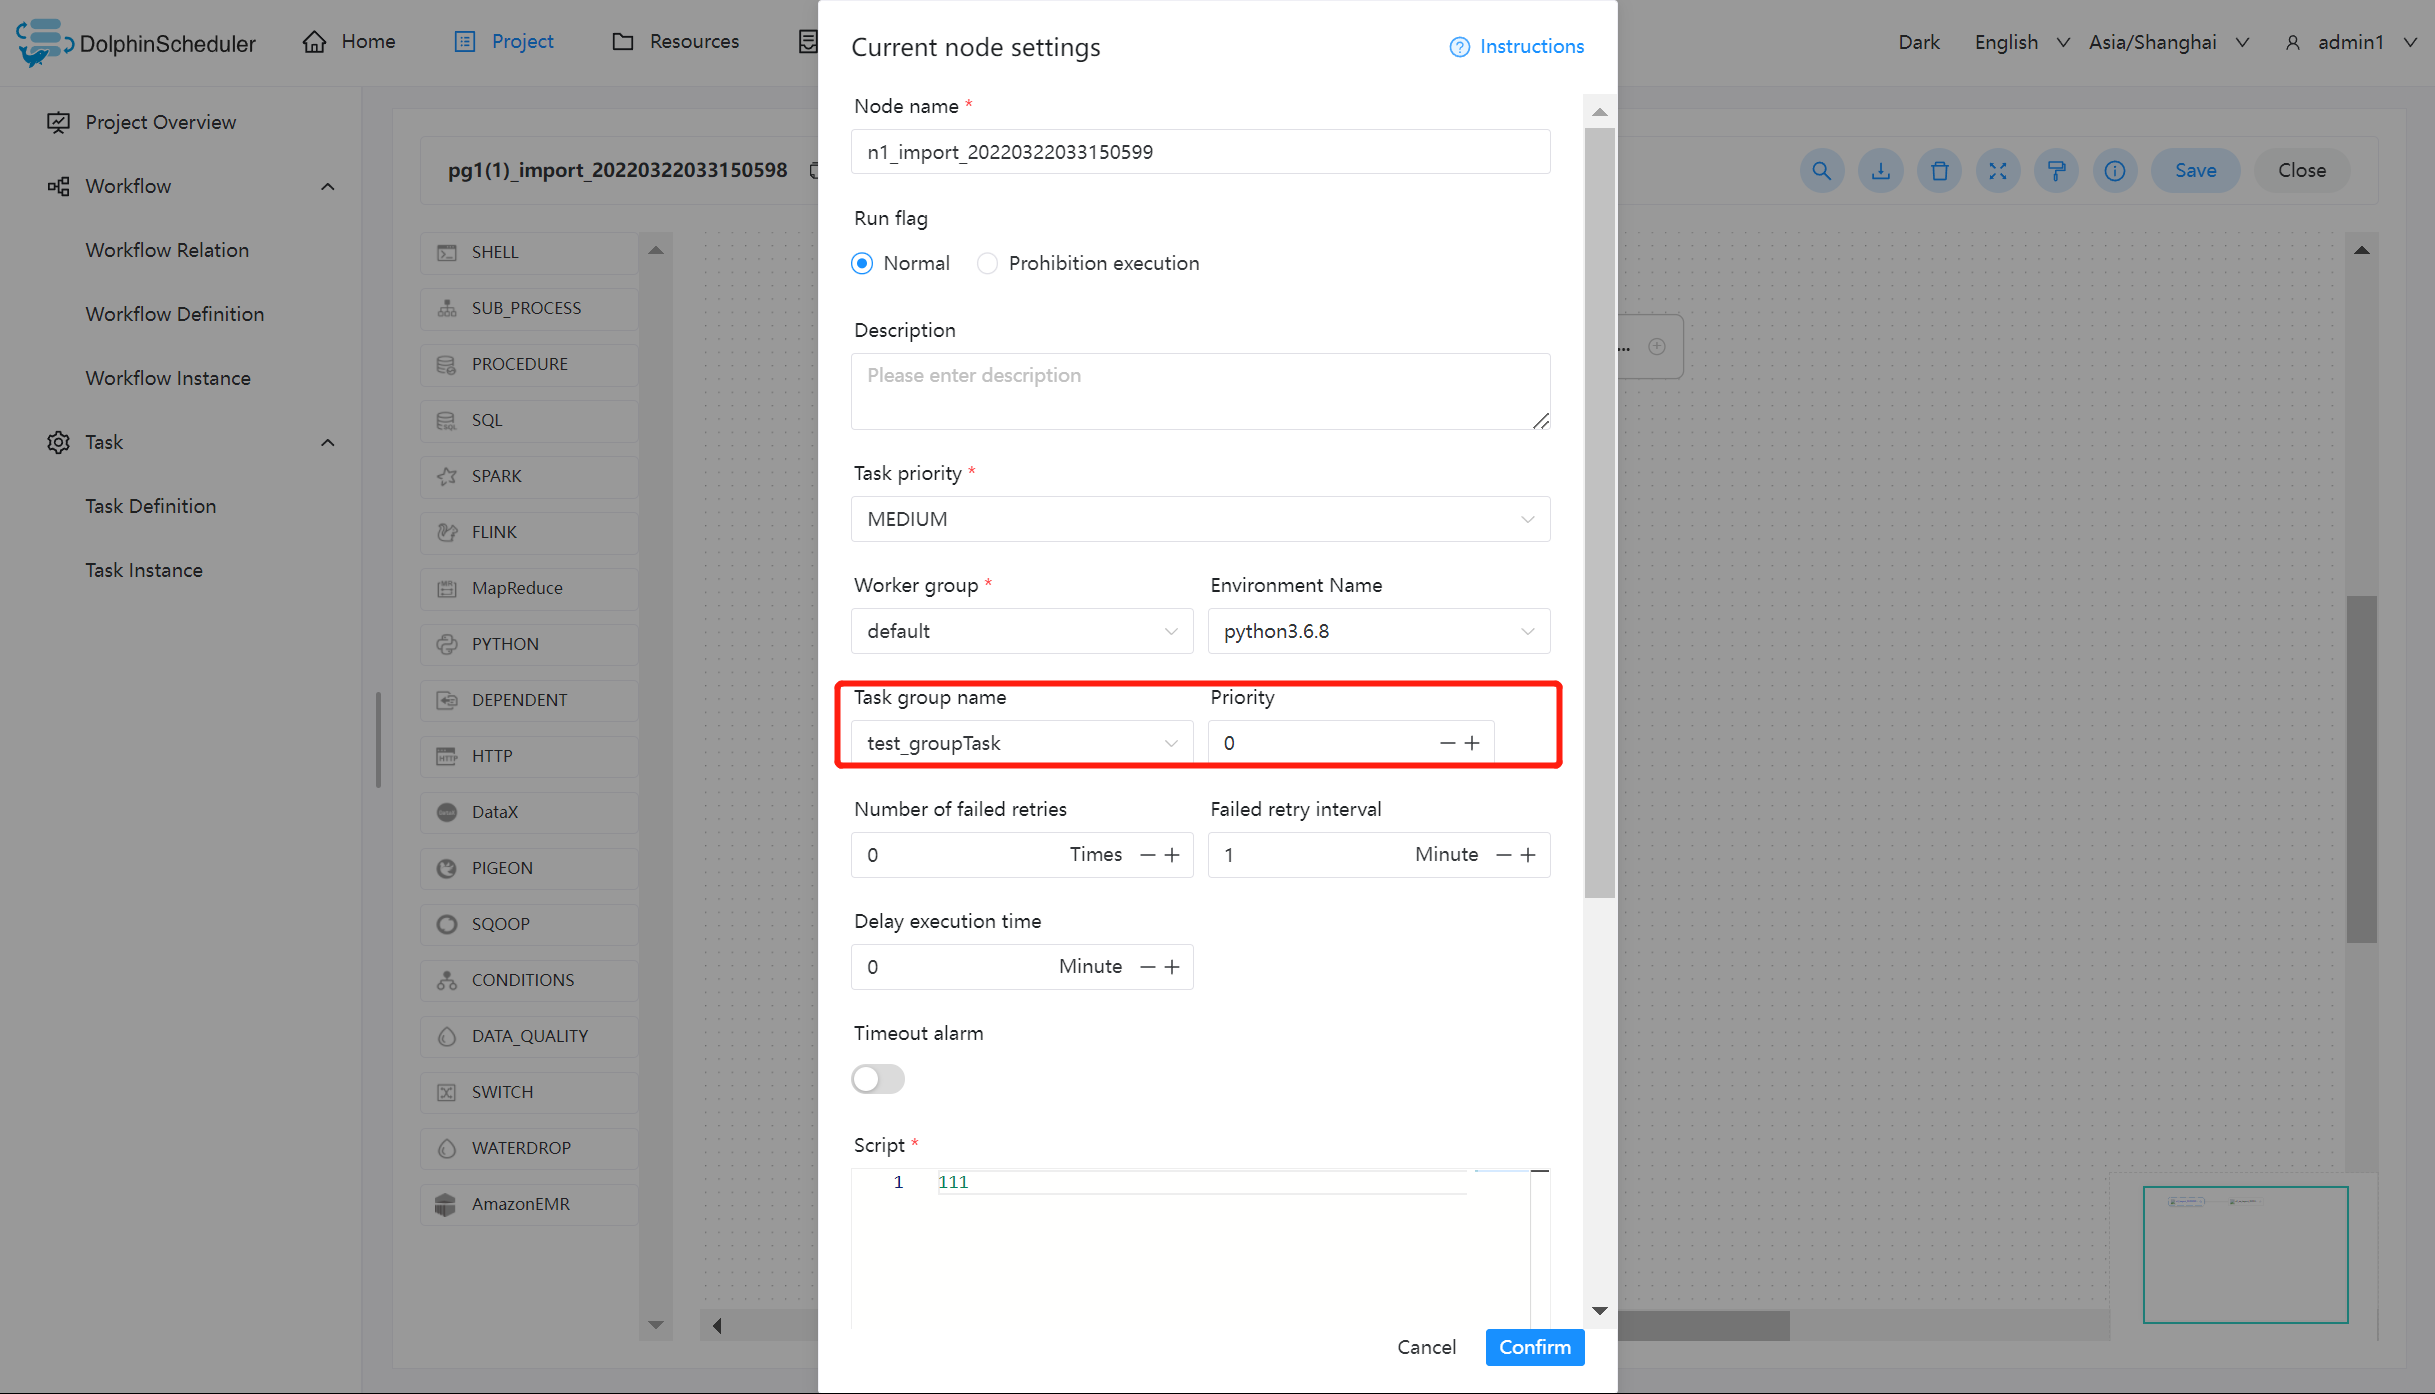Viewport: 2435px width, 1394px height.
Task: Open the Worker group dropdown
Action: click(1021, 631)
